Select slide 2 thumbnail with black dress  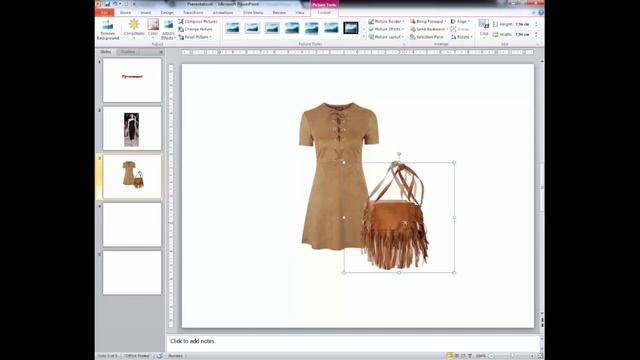(132, 128)
